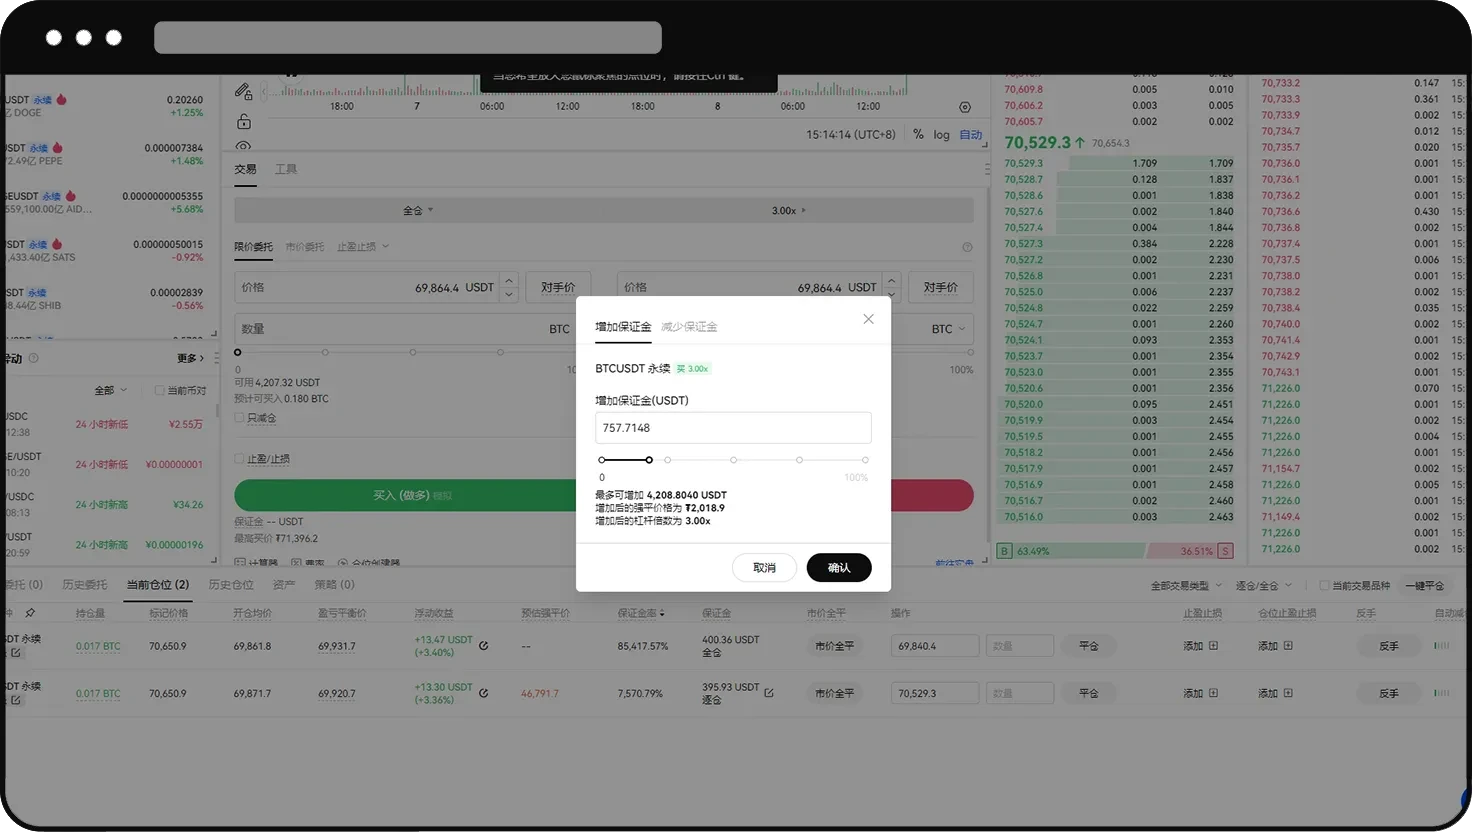Click the order info help icon
Image resolution: width=1472 pixels, height=832 pixels.
(967, 247)
